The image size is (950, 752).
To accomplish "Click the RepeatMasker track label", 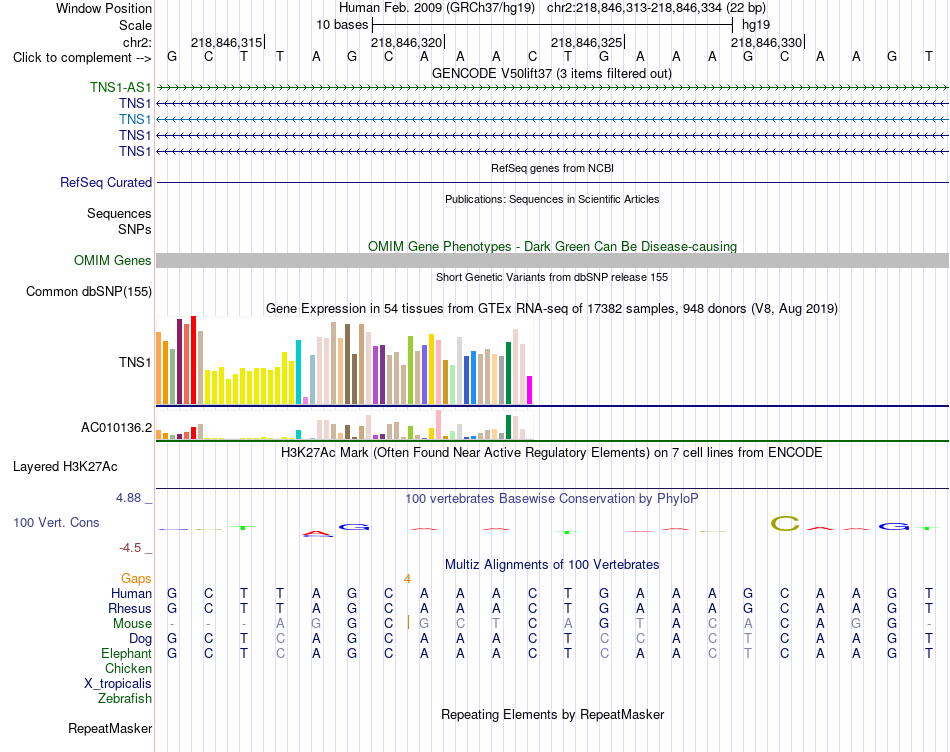I will pos(110,728).
